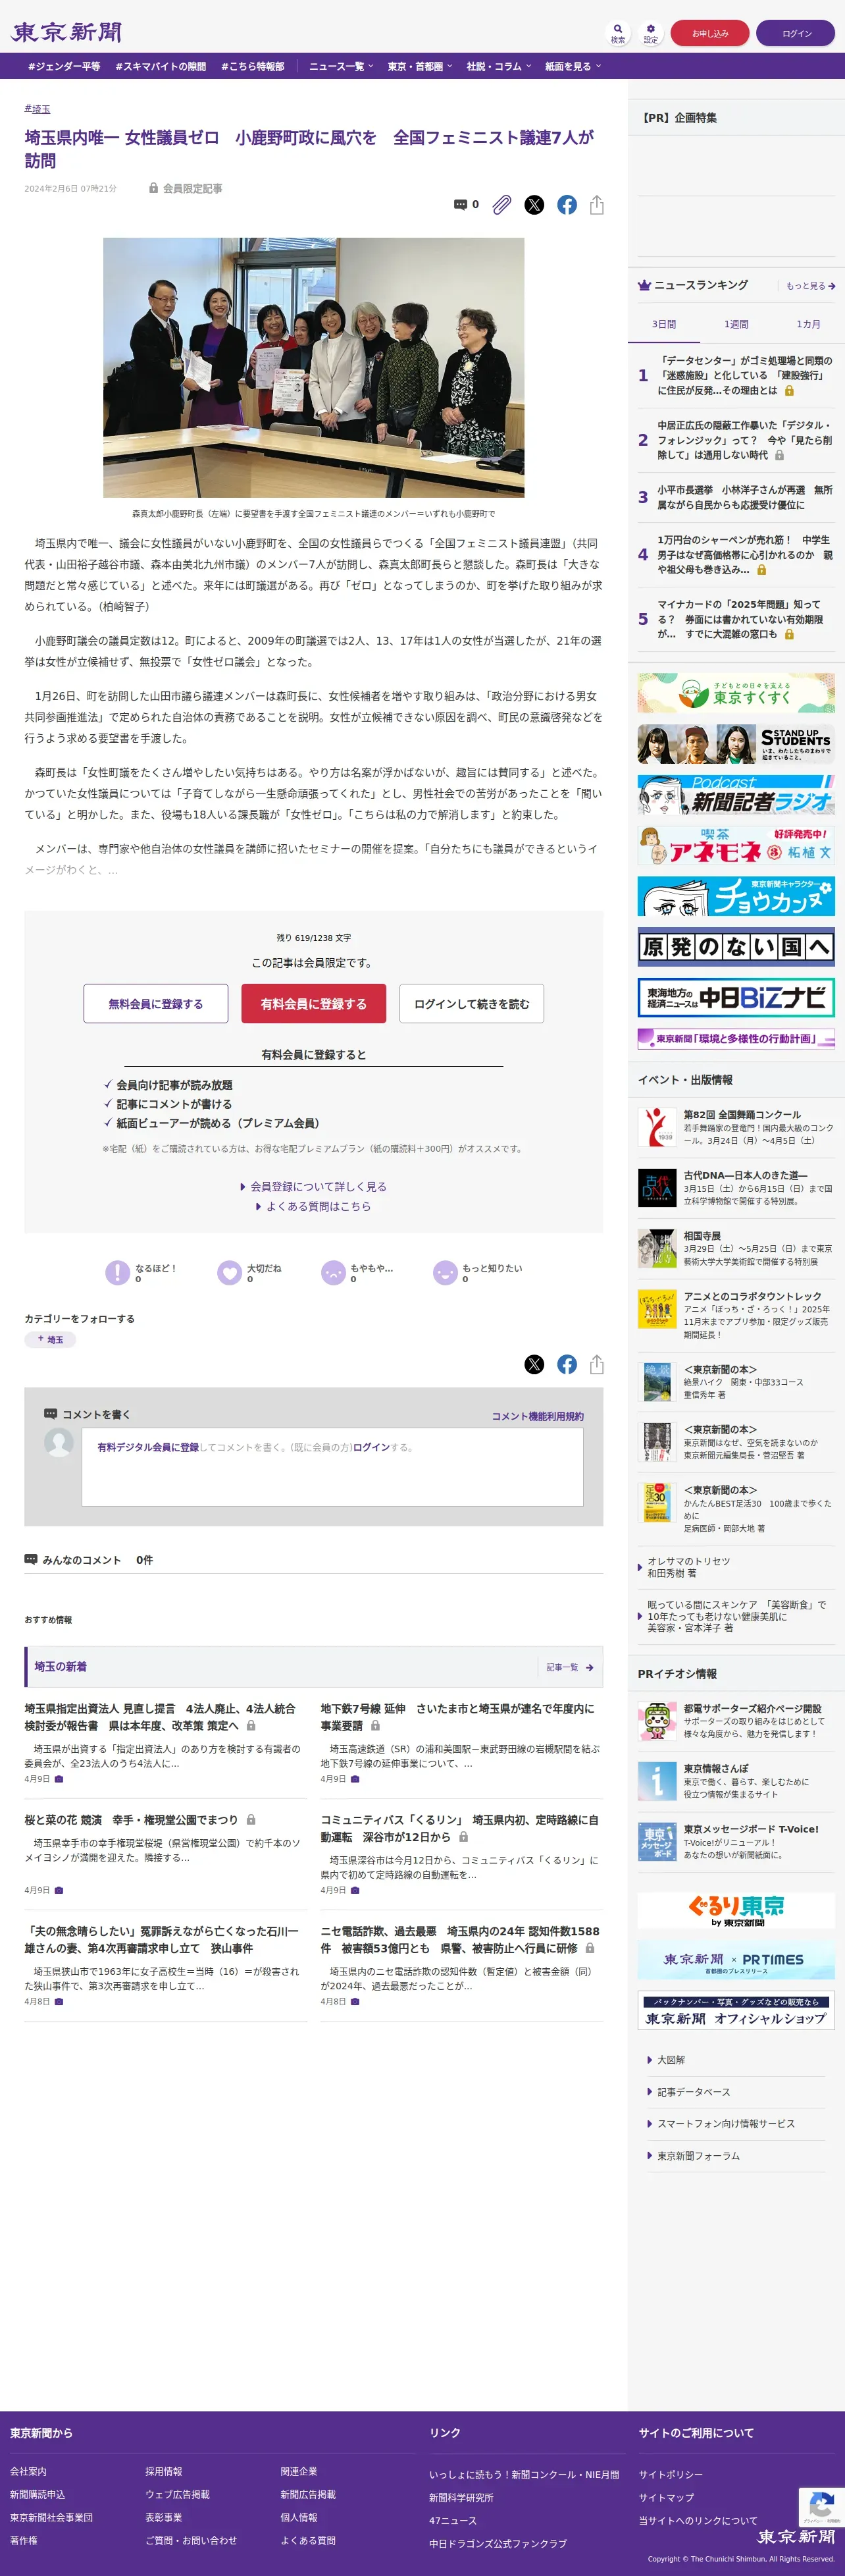
Task: Share on Facebook using icon above comment box
Action: point(567,1364)
